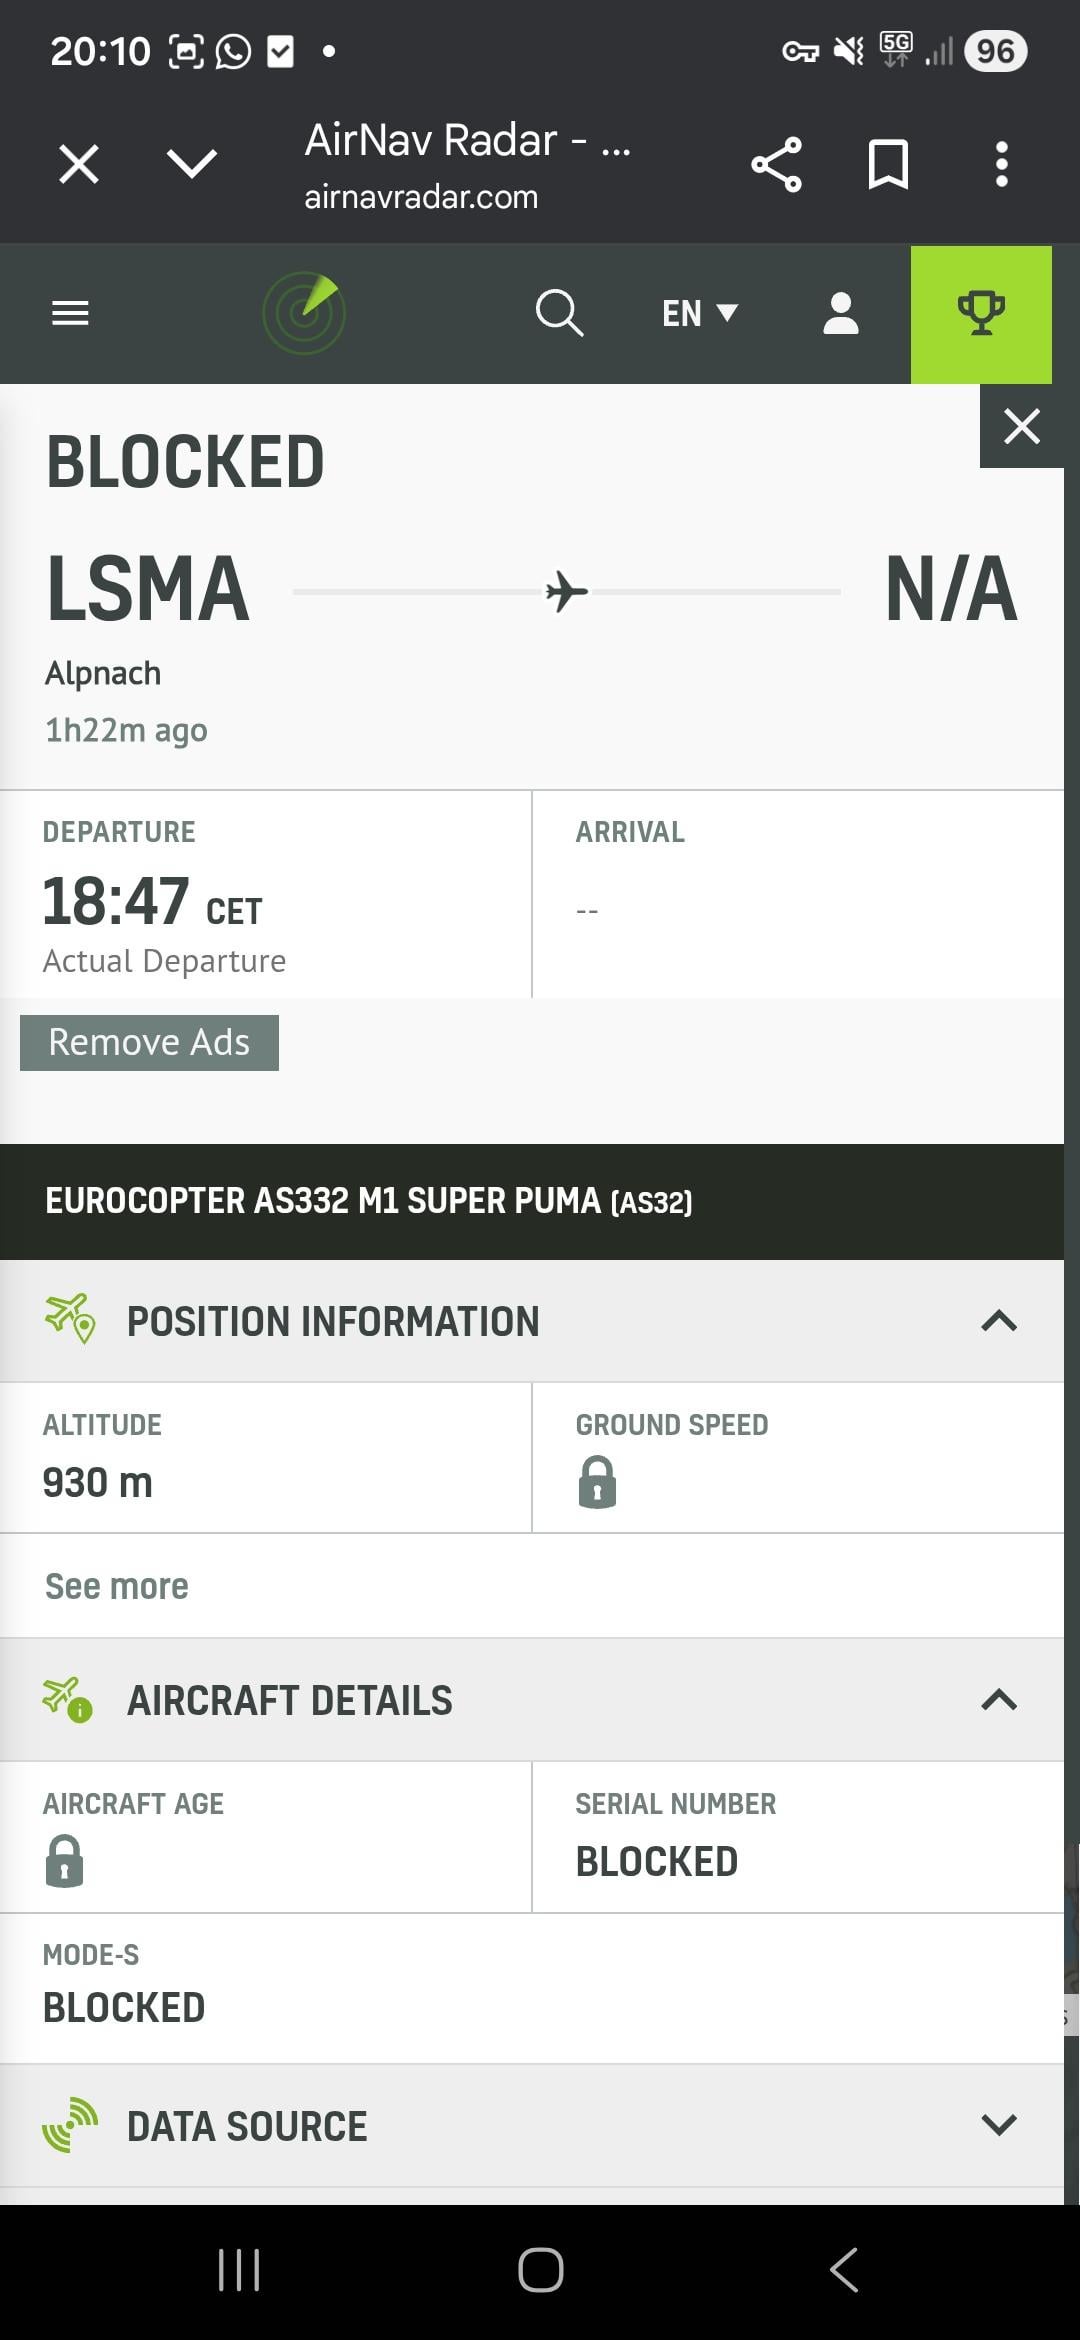Open the flight search magnifier
1080x2340 pixels.
point(559,314)
